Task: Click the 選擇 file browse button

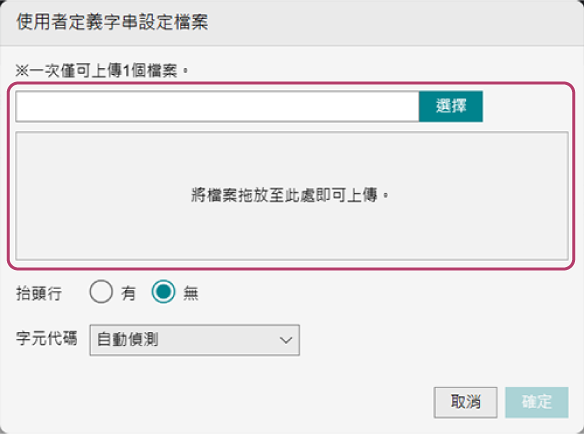Action: 451,106
